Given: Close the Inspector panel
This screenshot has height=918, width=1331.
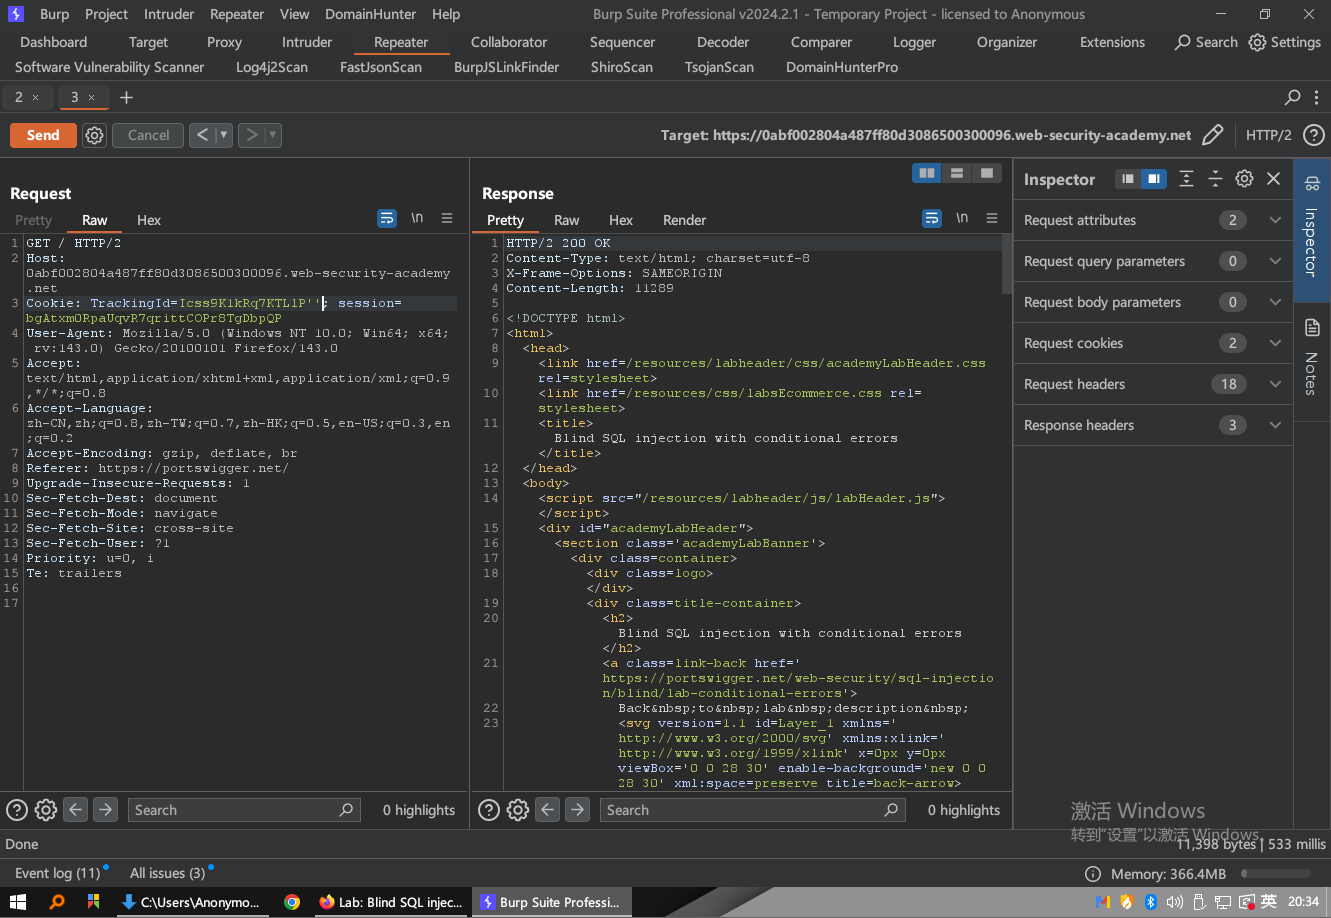Looking at the screenshot, I should [x=1273, y=179].
